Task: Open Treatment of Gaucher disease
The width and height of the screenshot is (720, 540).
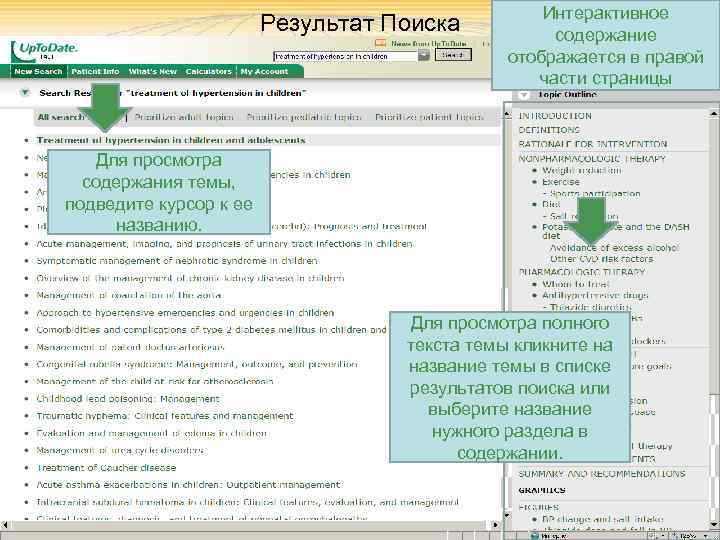Action: point(106,468)
